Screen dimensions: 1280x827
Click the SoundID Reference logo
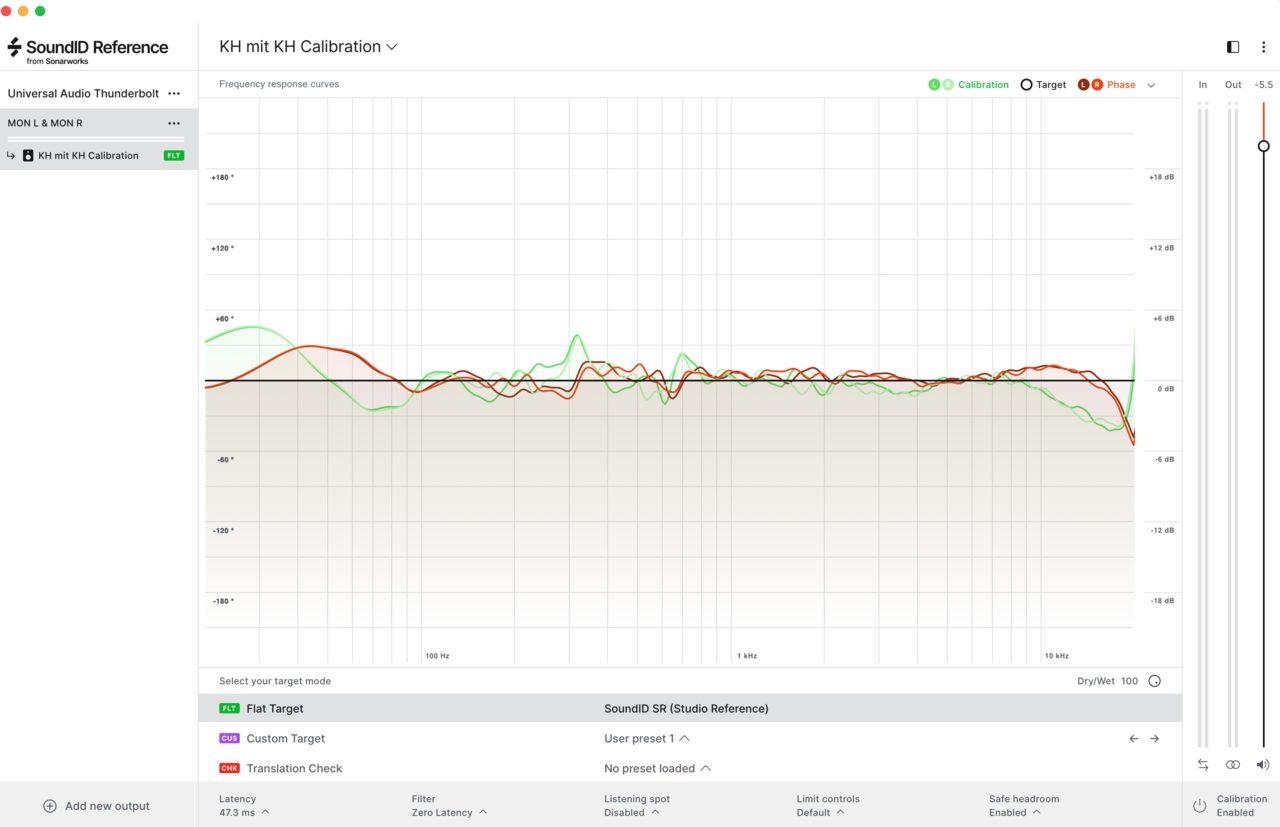pos(88,50)
